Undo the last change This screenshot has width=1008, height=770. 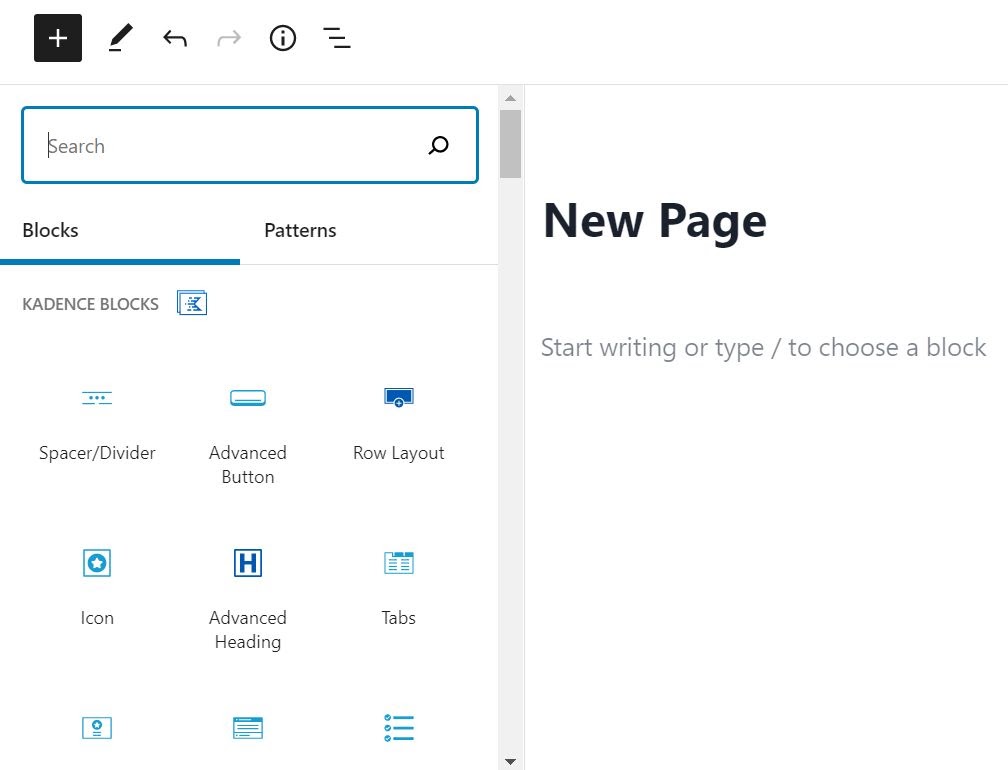point(174,38)
